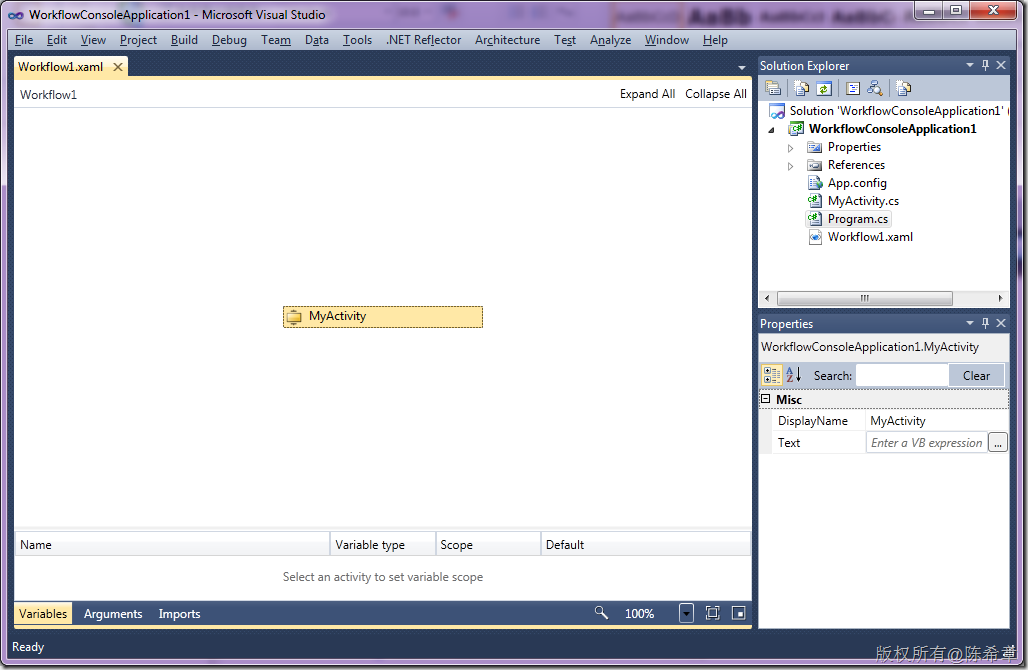Switch to the Variables tab

pyautogui.click(x=43, y=614)
